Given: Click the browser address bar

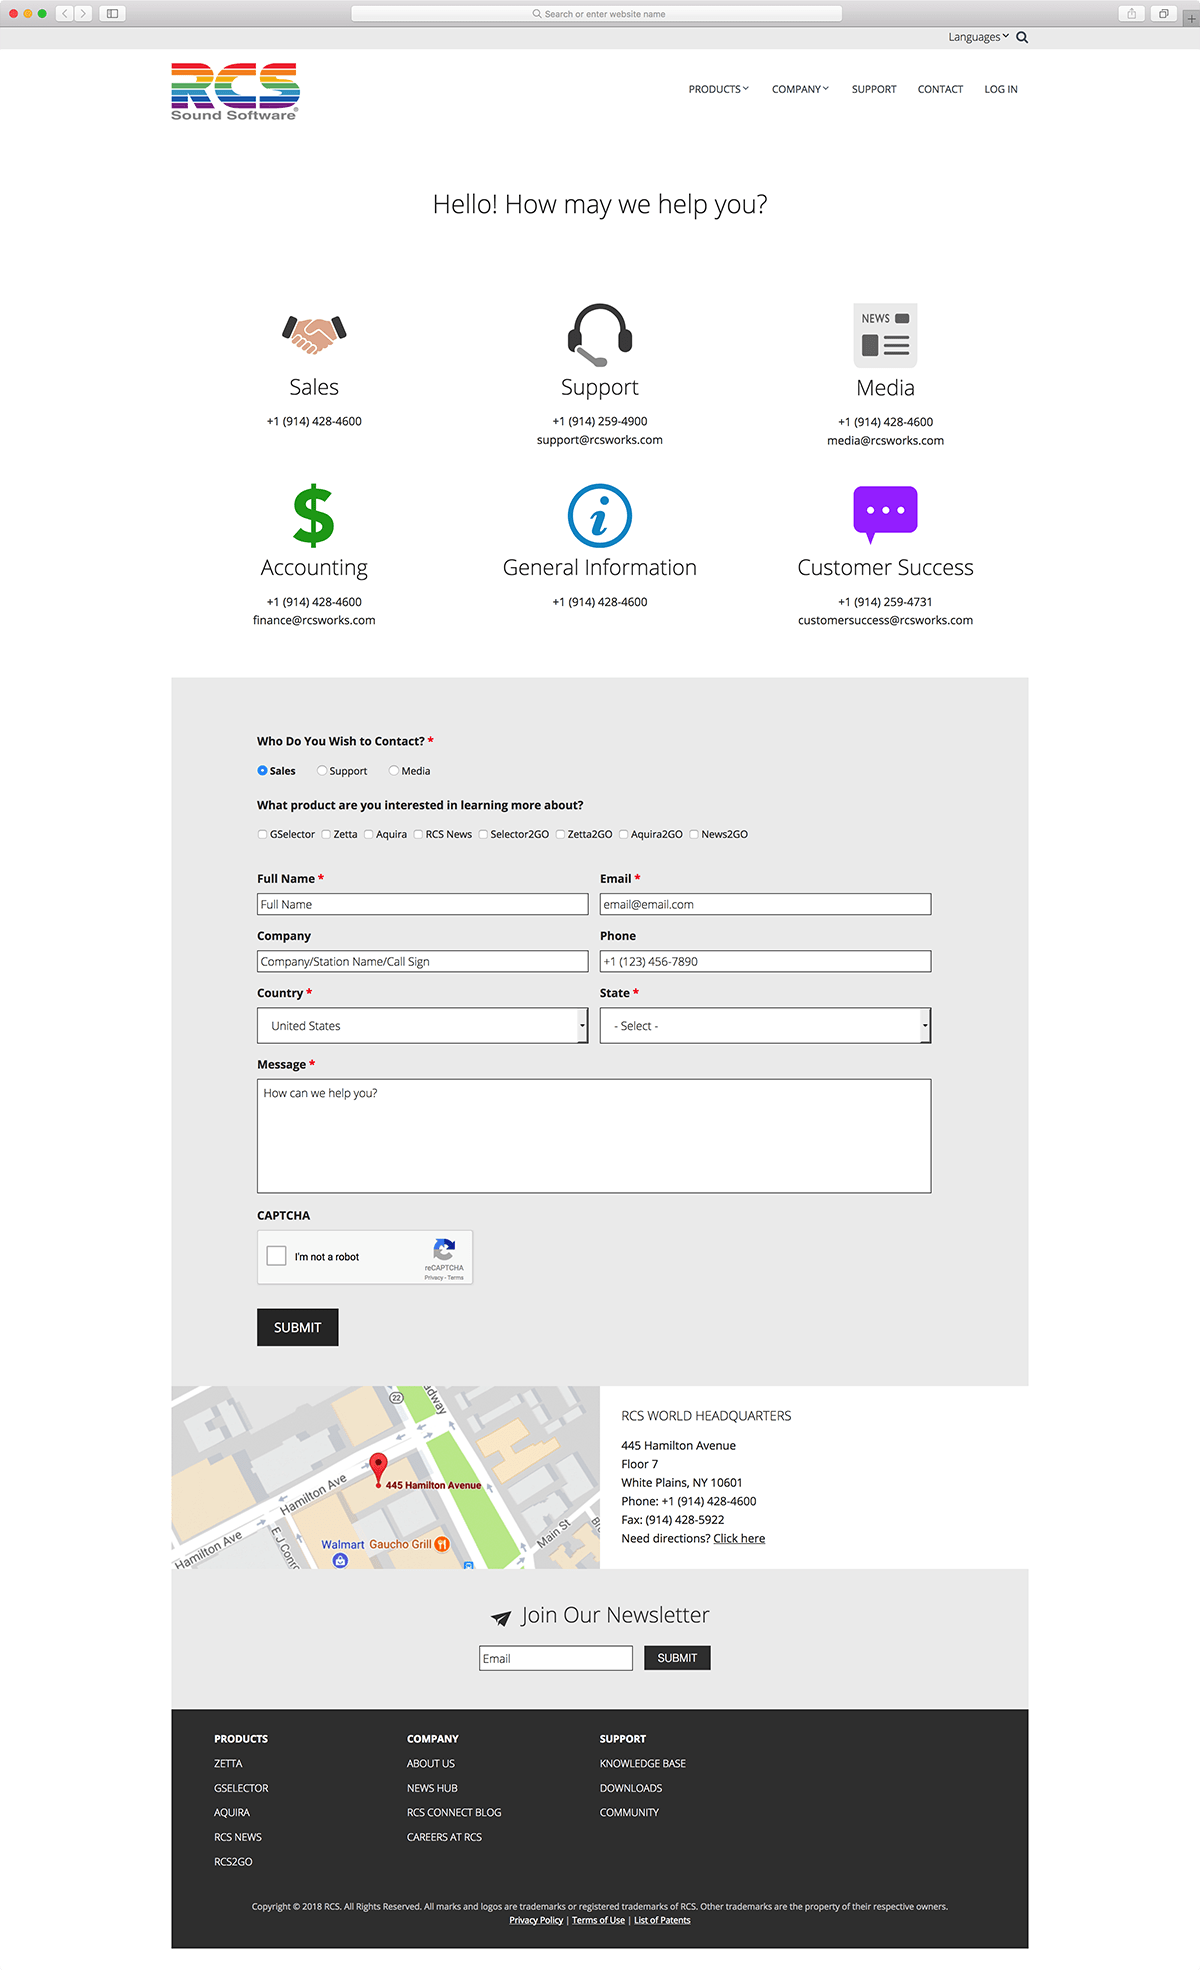Looking at the screenshot, I should pyautogui.click(x=597, y=14).
